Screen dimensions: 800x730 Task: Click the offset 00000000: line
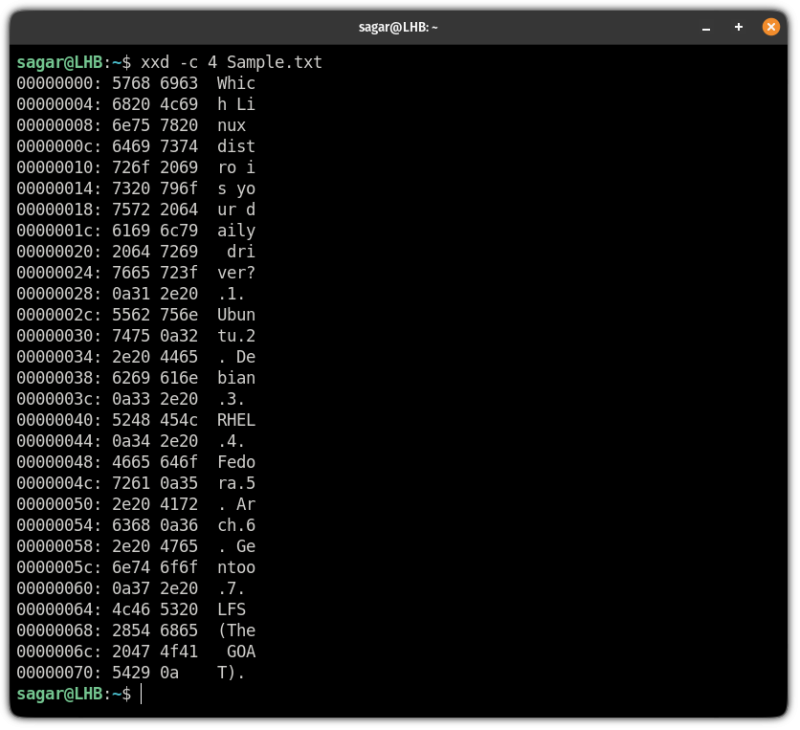pyautogui.click(x=136, y=84)
